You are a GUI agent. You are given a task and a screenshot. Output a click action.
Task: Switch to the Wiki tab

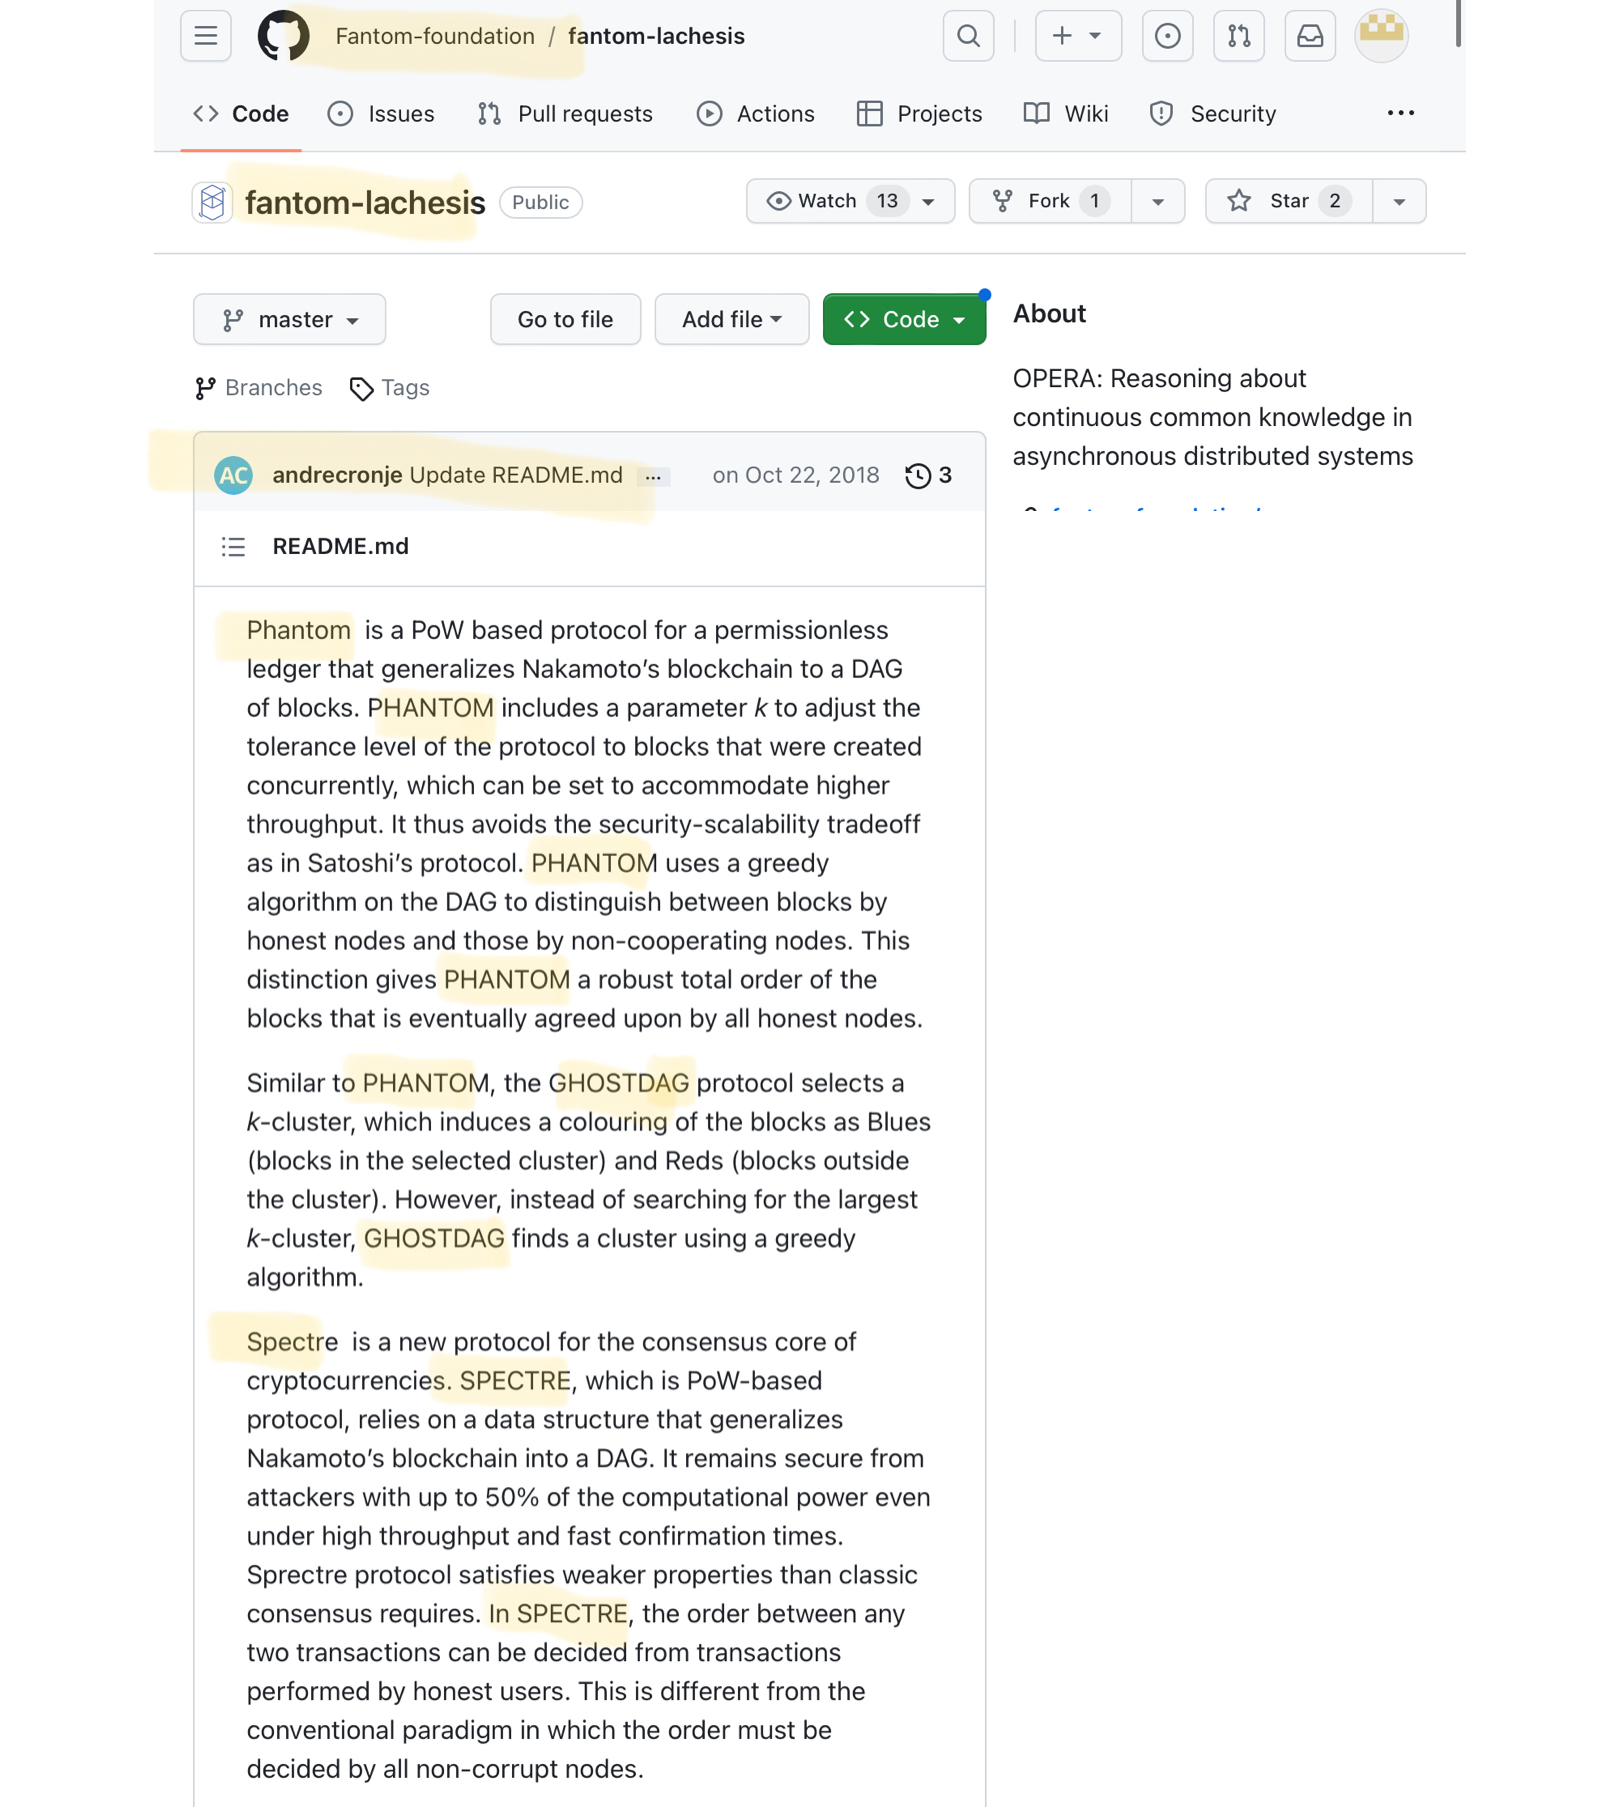tap(1066, 114)
